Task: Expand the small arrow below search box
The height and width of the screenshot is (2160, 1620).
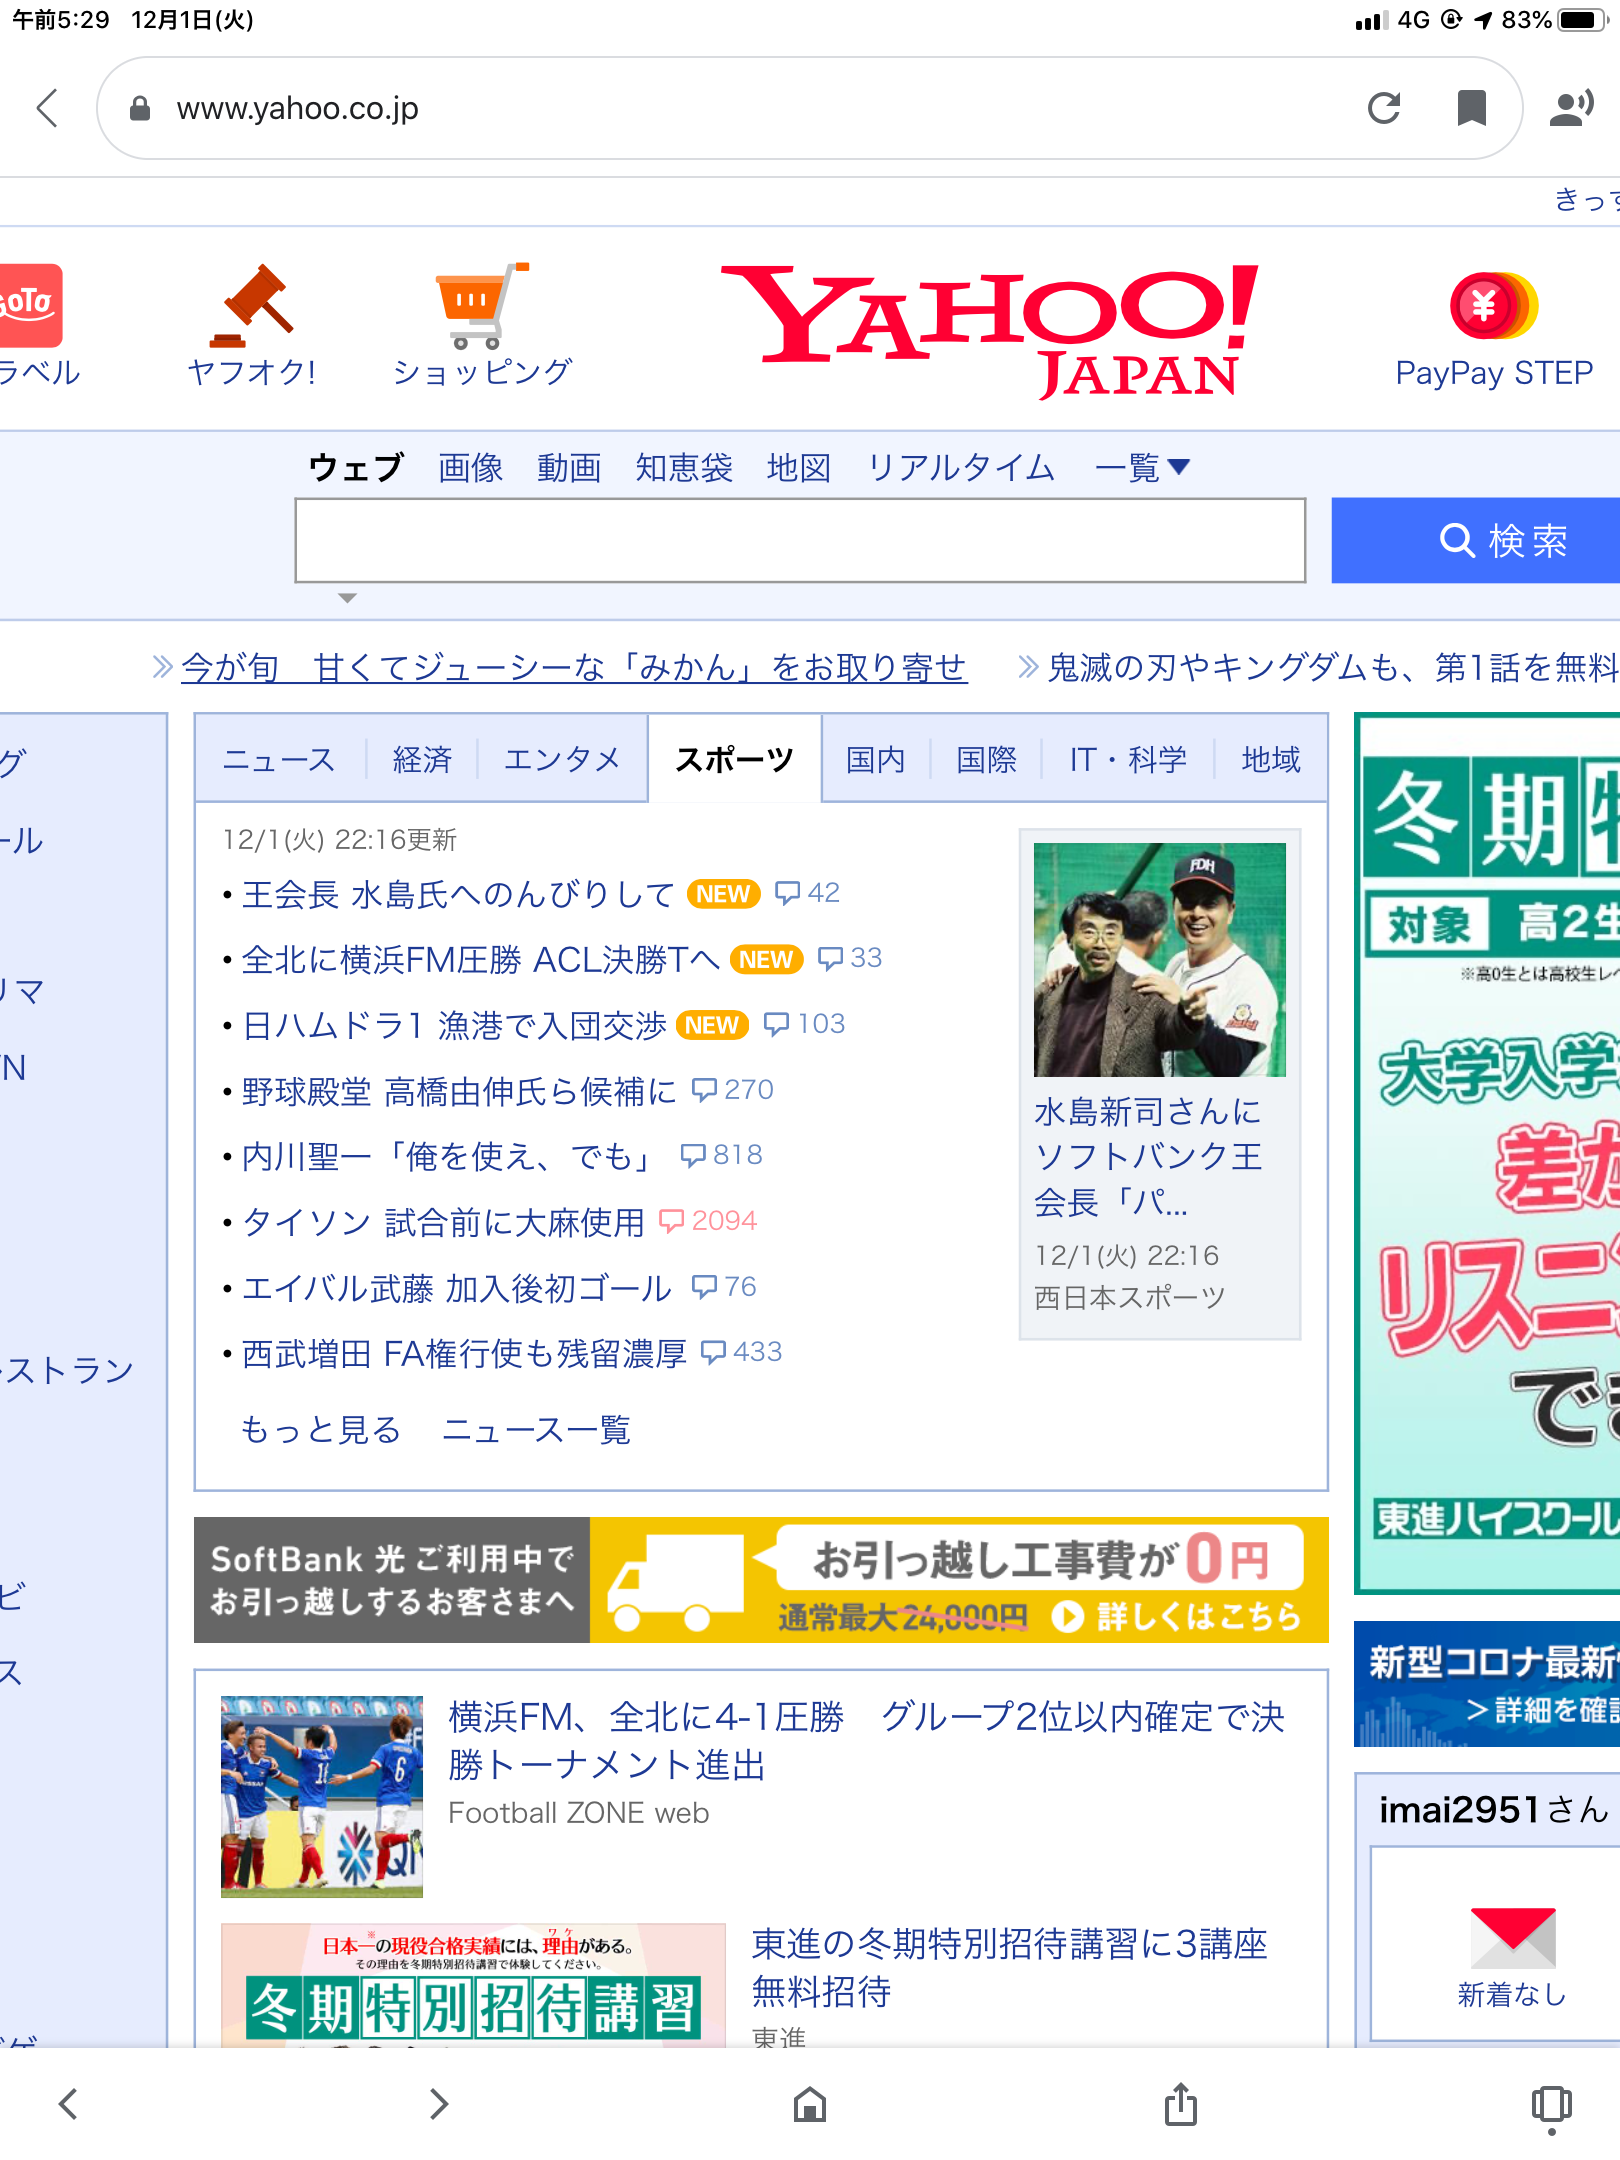Action: [347, 598]
